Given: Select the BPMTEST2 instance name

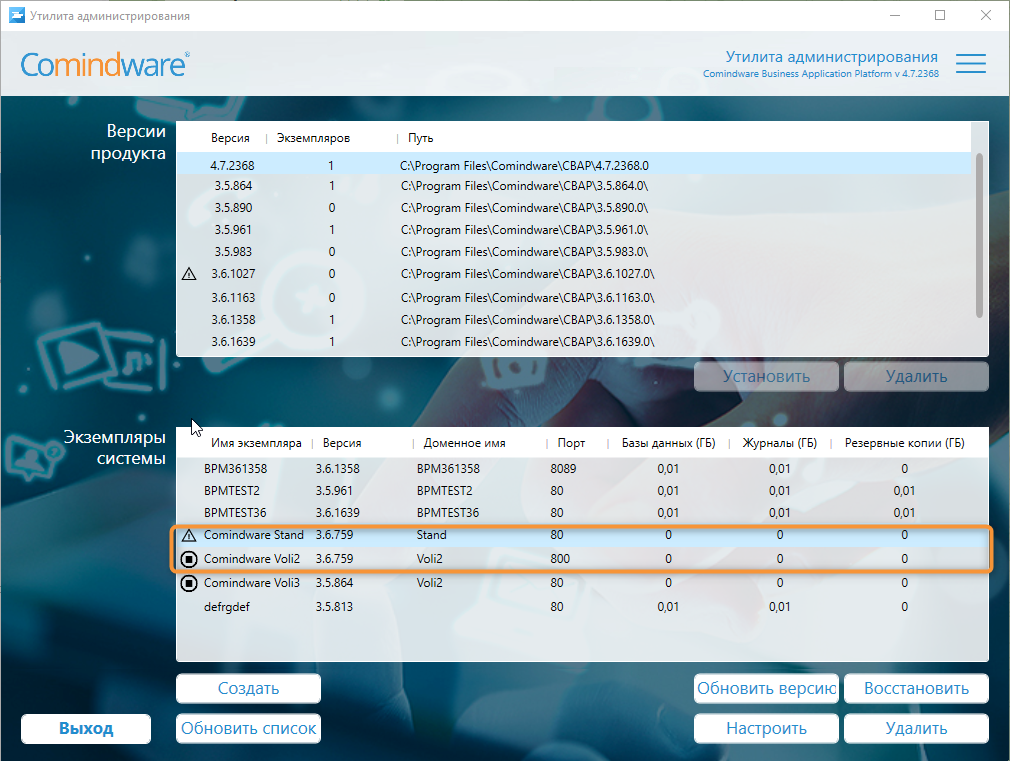Looking at the screenshot, I should tap(232, 490).
